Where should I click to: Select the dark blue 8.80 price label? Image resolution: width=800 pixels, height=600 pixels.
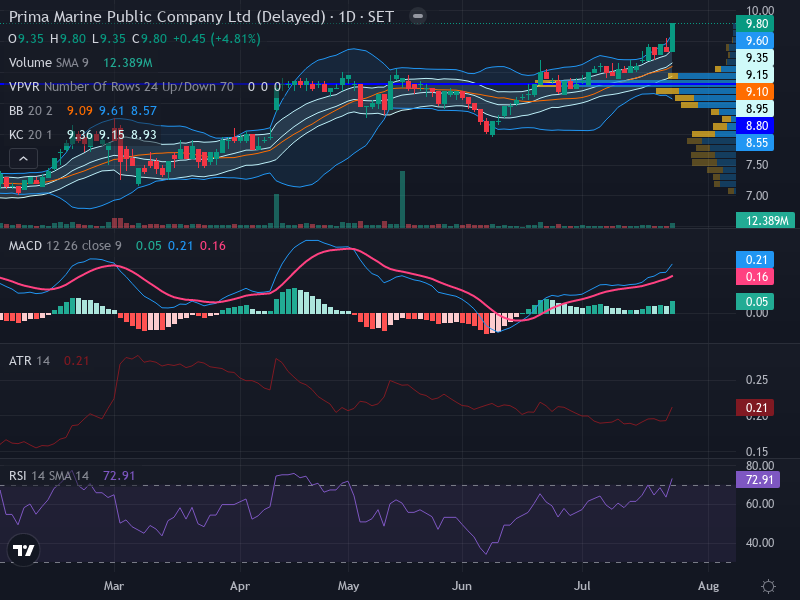[755, 126]
